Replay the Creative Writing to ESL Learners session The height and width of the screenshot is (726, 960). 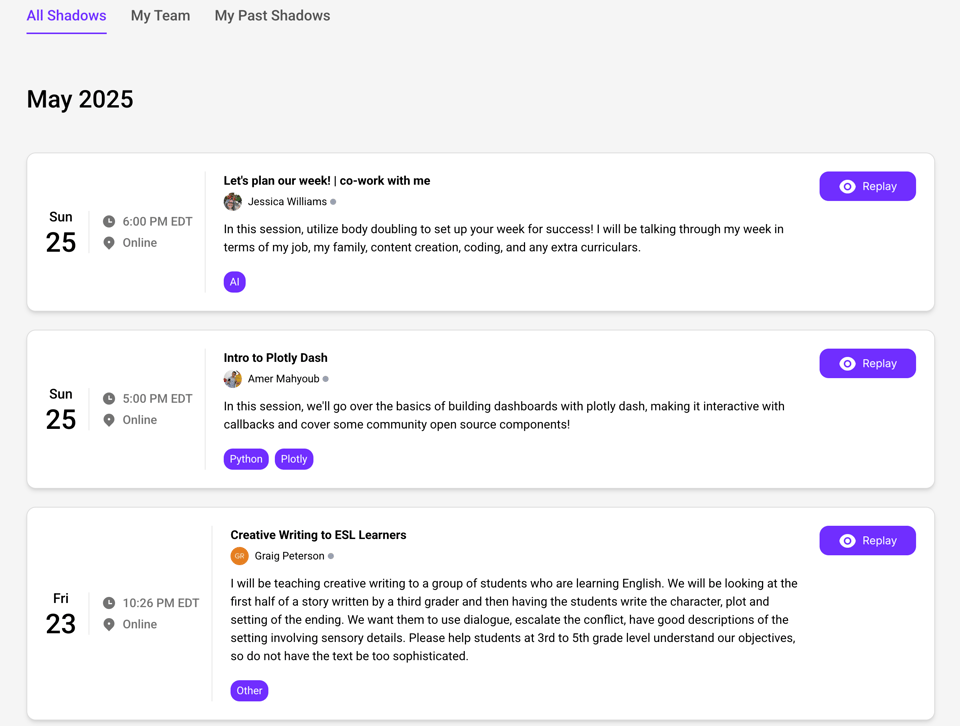(867, 541)
